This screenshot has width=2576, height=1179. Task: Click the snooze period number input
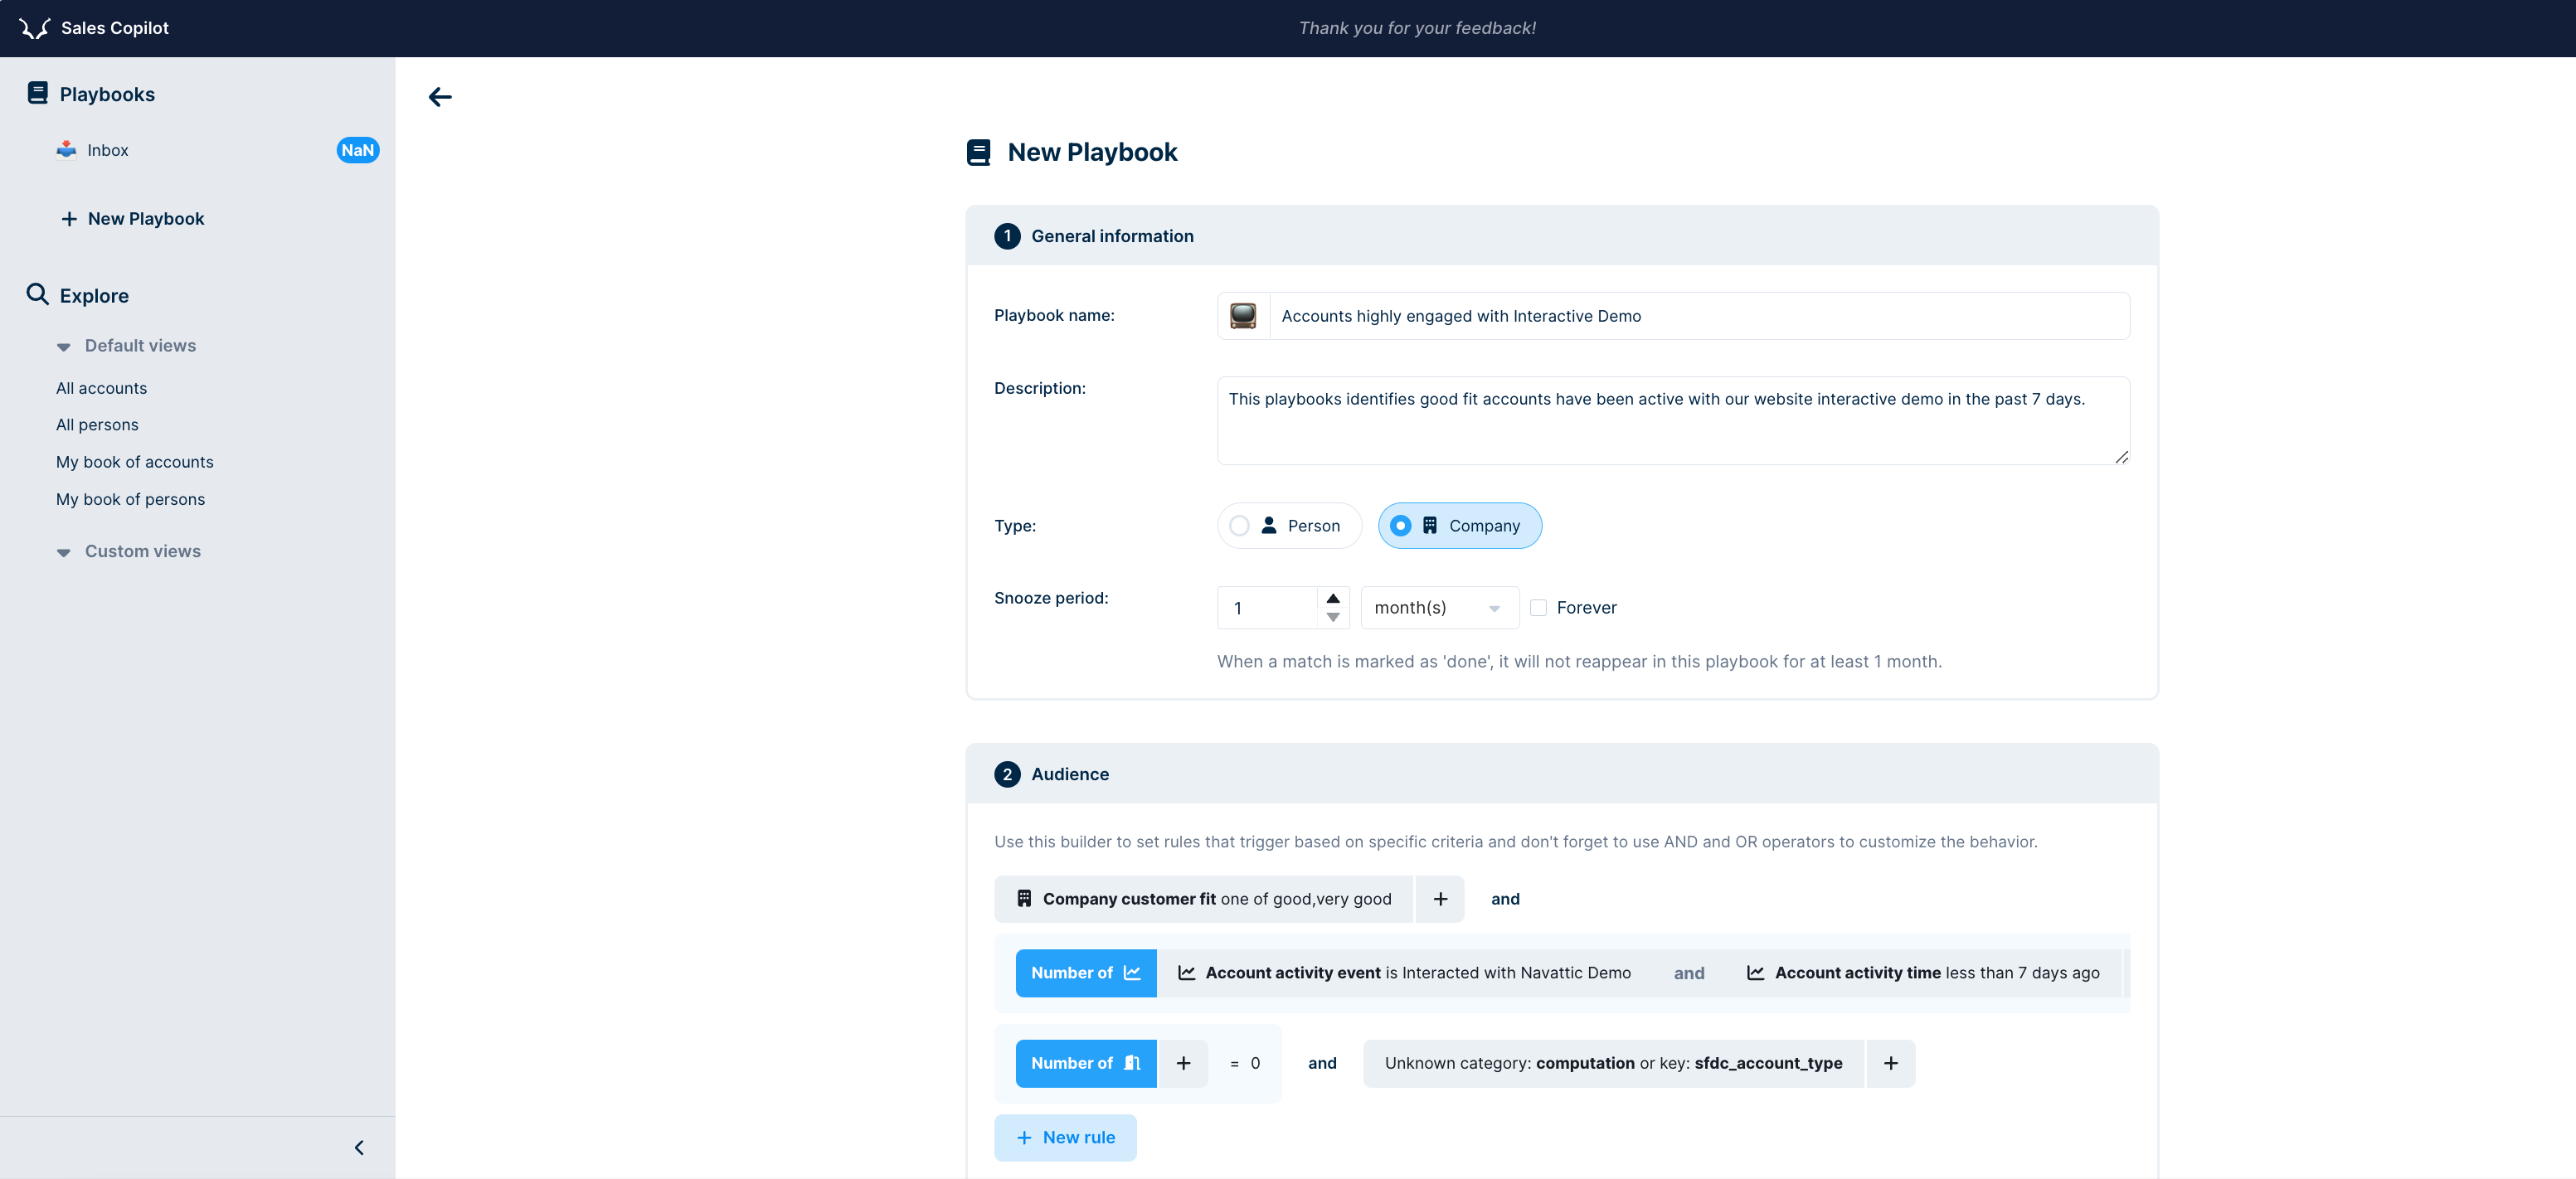click(x=1273, y=608)
